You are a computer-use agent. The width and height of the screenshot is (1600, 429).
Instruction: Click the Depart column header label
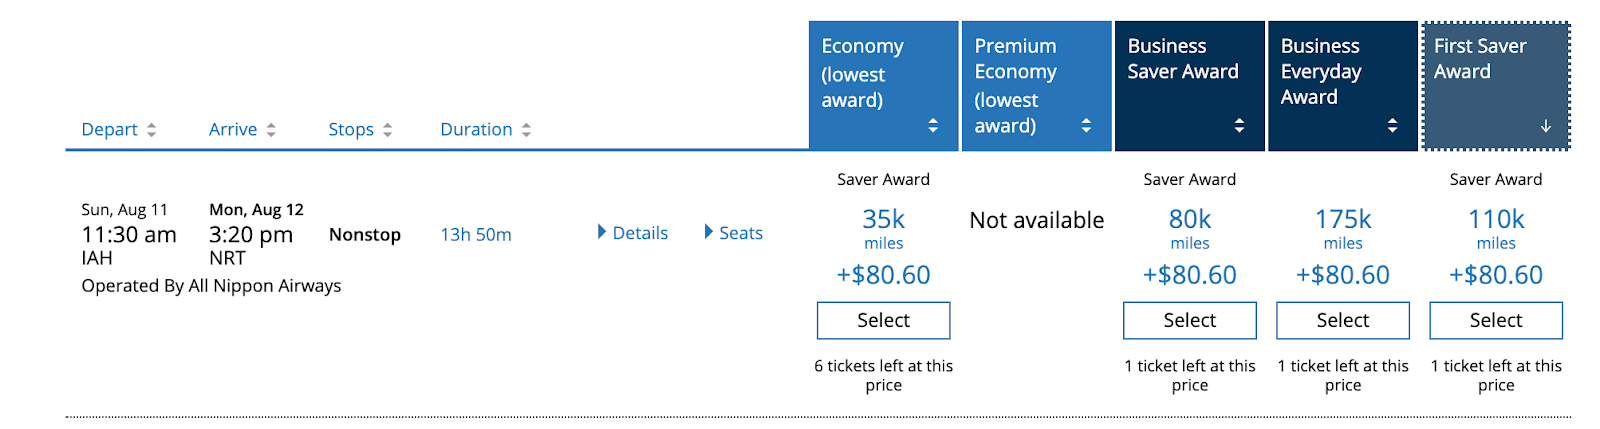point(109,130)
